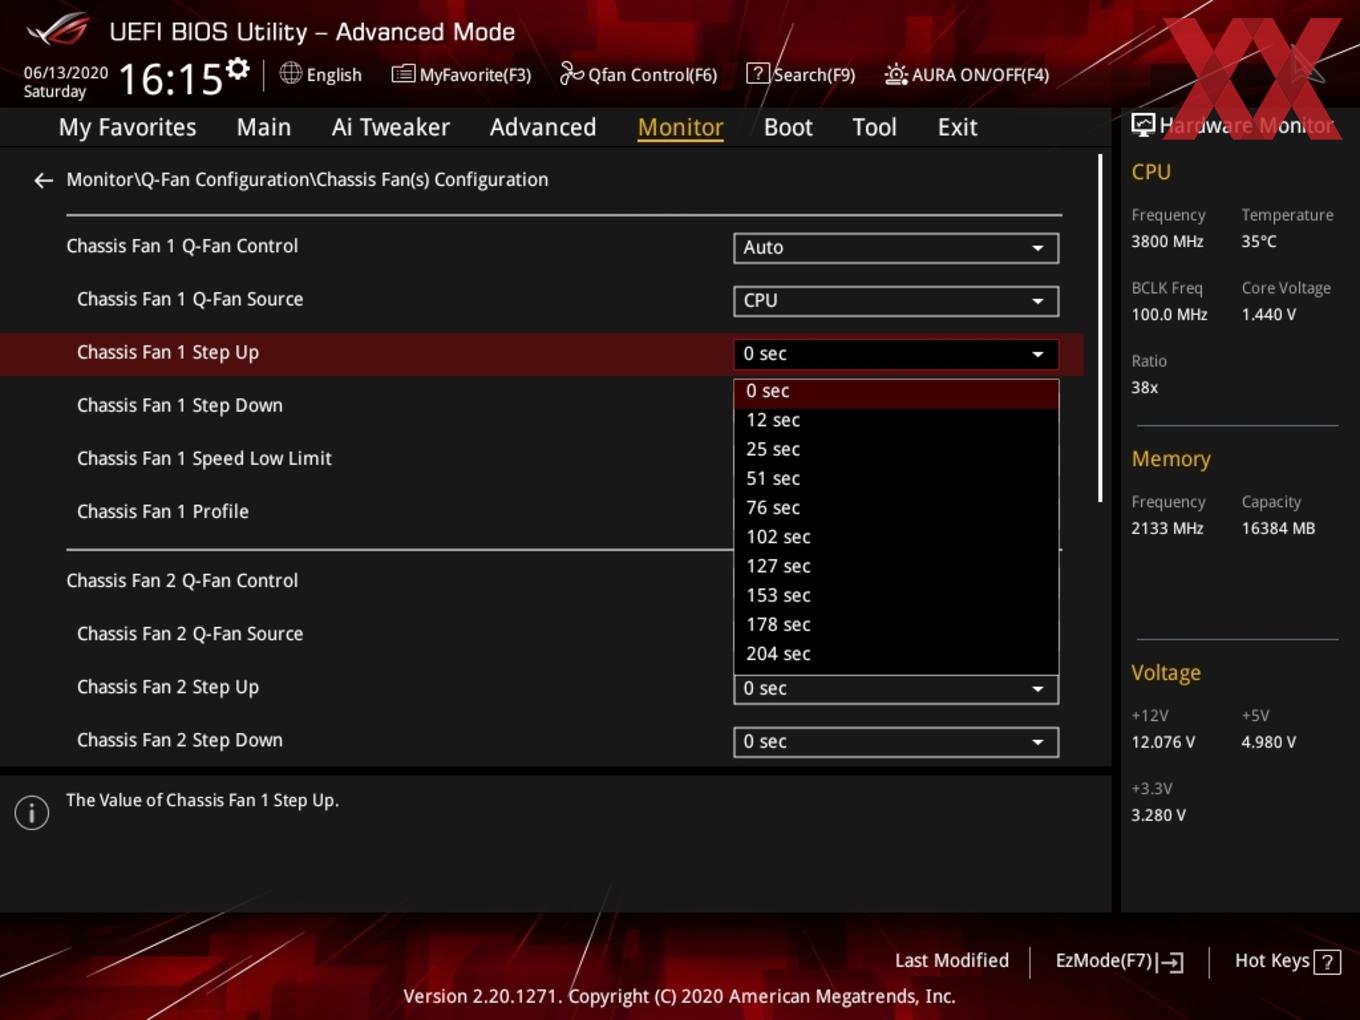Change language via English button
The image size is (1360, 1020).
coord(321,74)
